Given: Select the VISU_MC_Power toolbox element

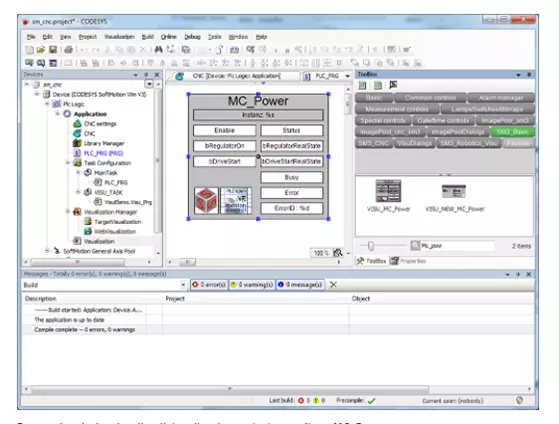Looking at the screenshot, I should tap(389, 195).
